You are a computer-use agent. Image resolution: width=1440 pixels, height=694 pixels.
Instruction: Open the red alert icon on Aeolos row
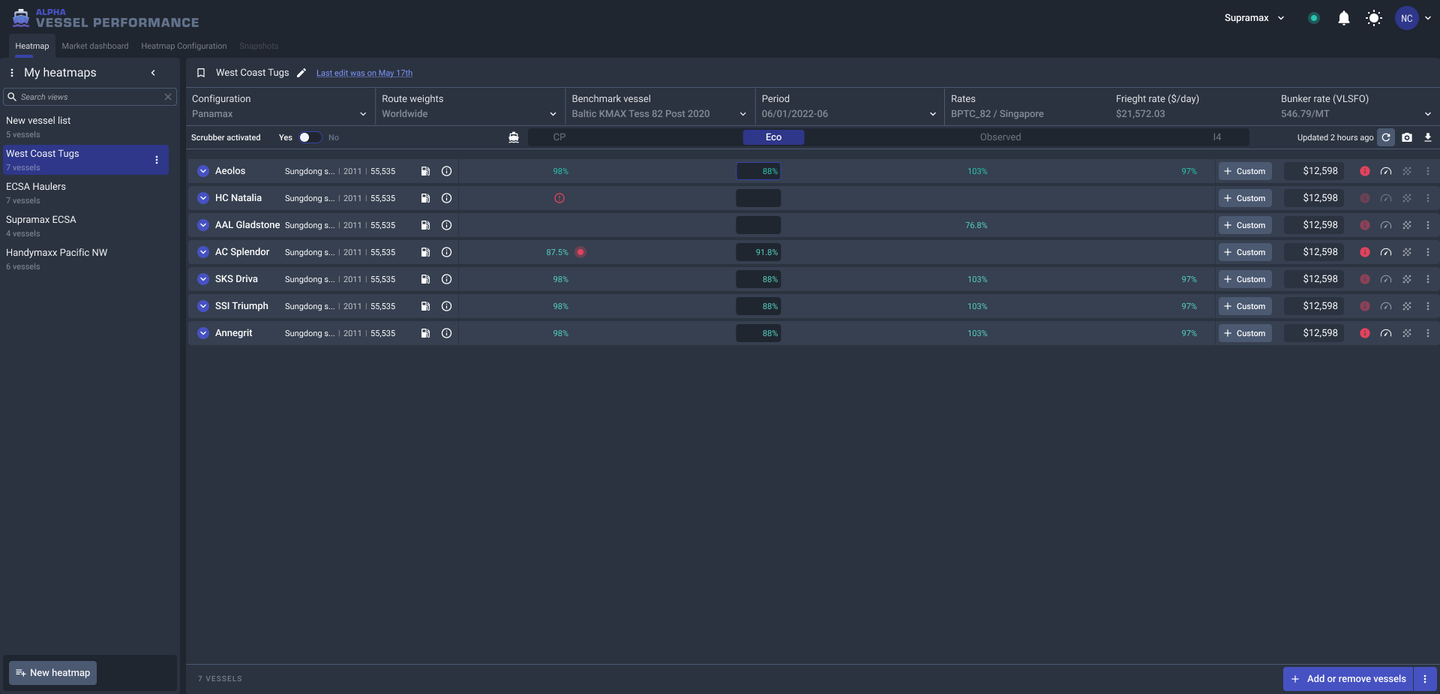(x=1365, y=171)
